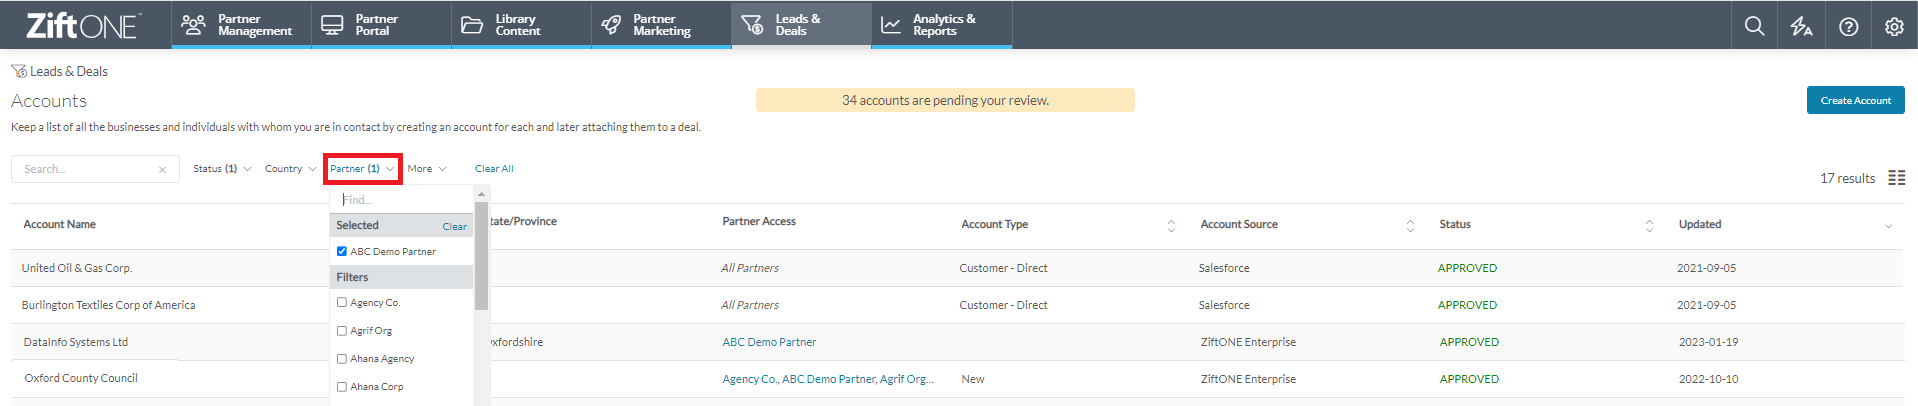Click the 17 results count
Viewport: 1918px width, 406px height.
[1847, 178]
